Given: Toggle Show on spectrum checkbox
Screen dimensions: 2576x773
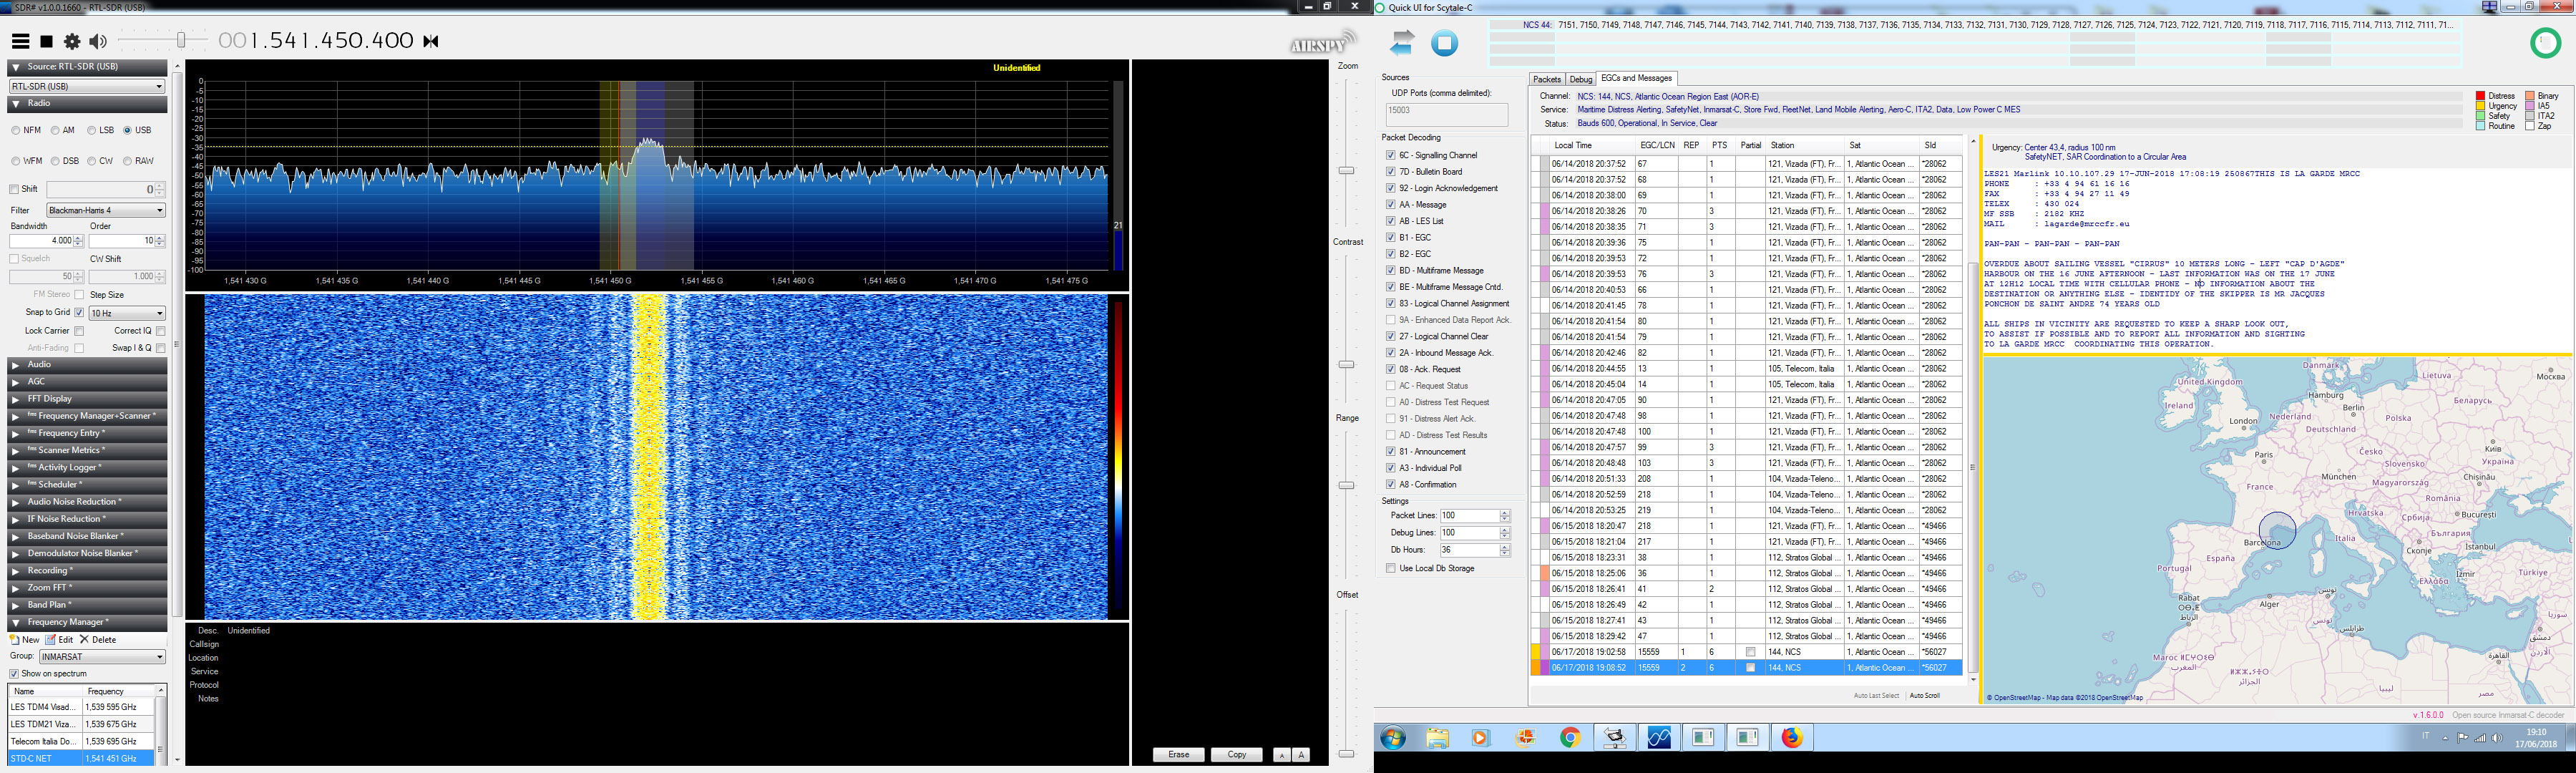Looking at the screenshot, I should [x=14, y=674].
